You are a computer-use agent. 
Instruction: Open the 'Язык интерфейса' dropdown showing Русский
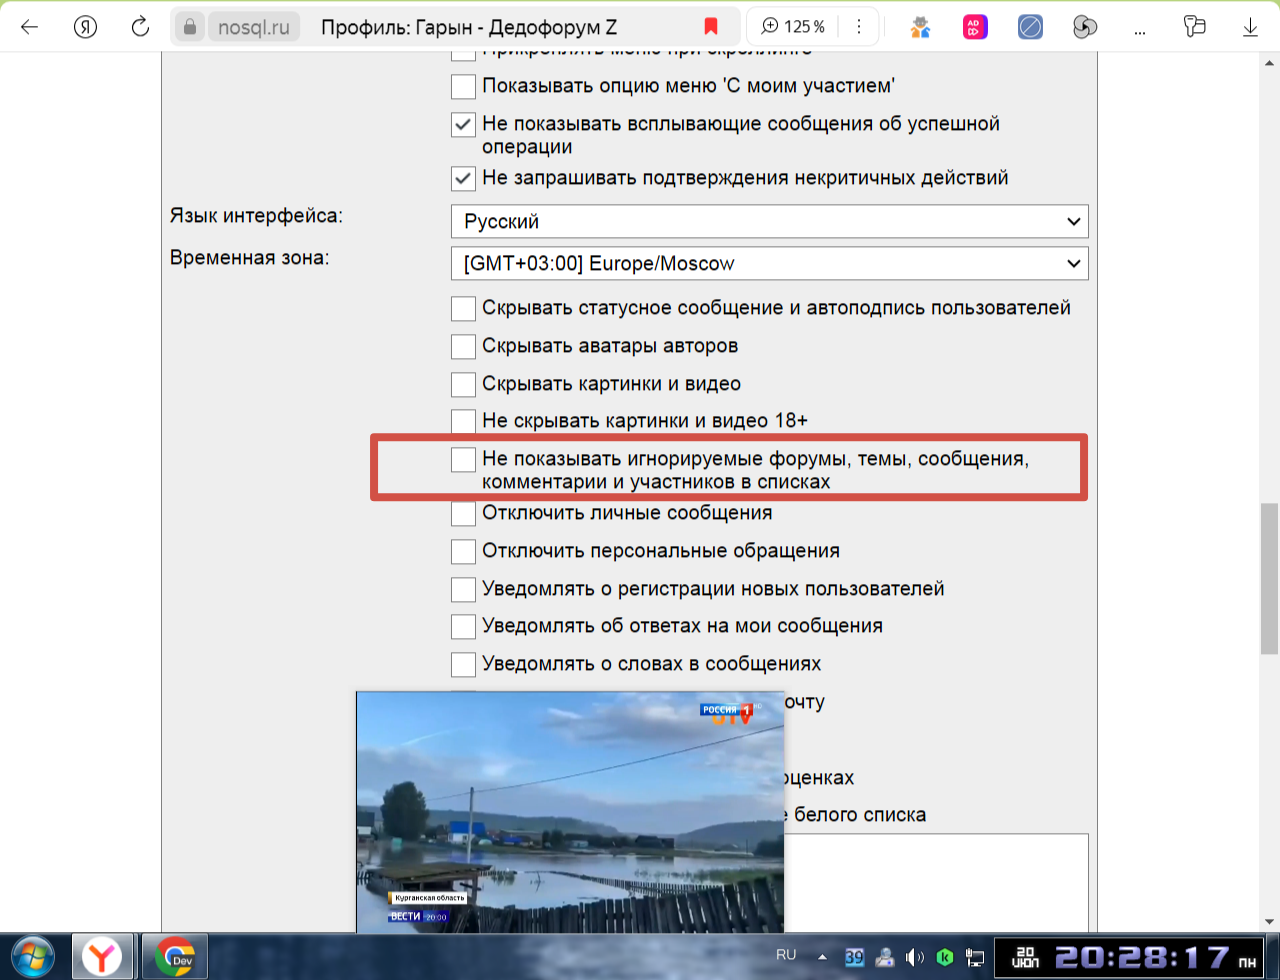769,222
